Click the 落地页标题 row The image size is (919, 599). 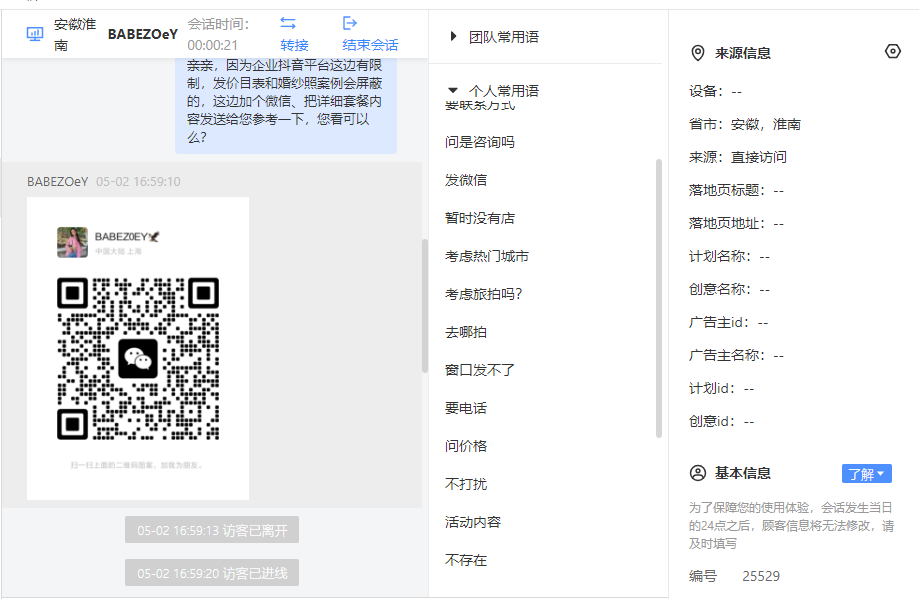pyautogui.click(x=736, y=190)
